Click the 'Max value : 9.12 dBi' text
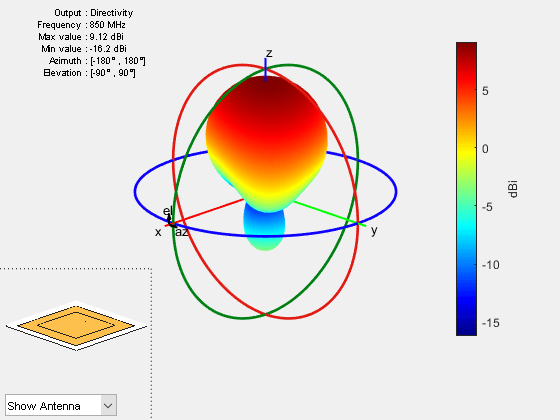 [81, 37]
